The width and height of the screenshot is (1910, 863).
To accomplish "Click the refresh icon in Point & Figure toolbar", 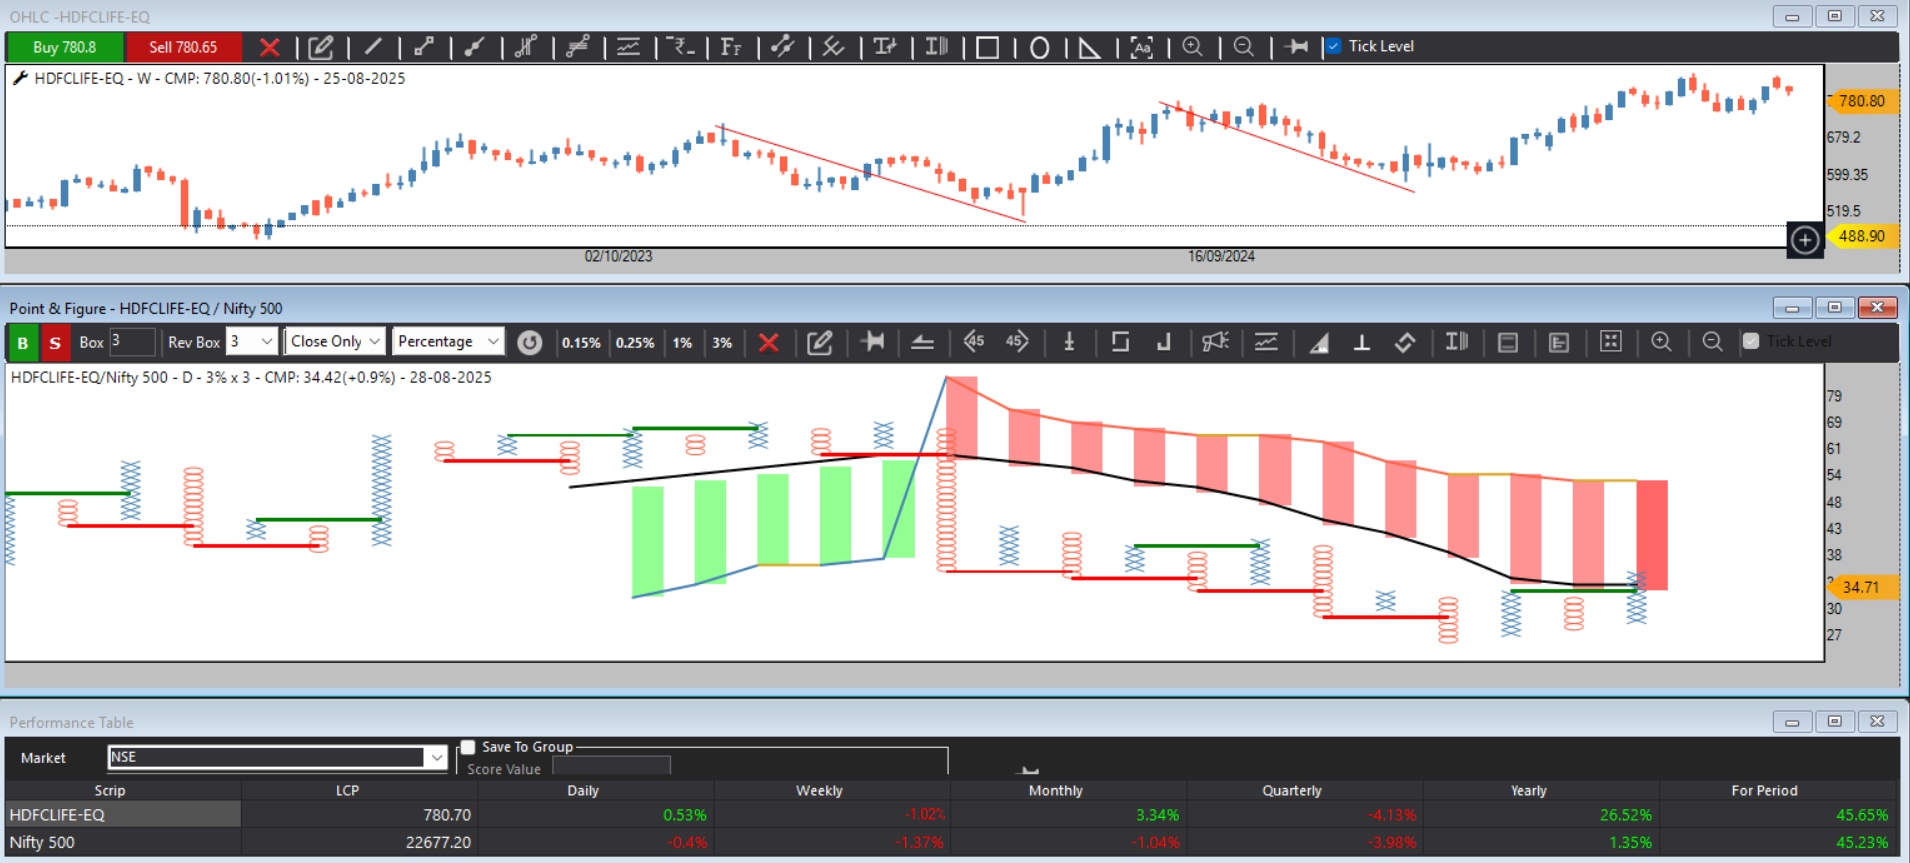I will point(530,343).
